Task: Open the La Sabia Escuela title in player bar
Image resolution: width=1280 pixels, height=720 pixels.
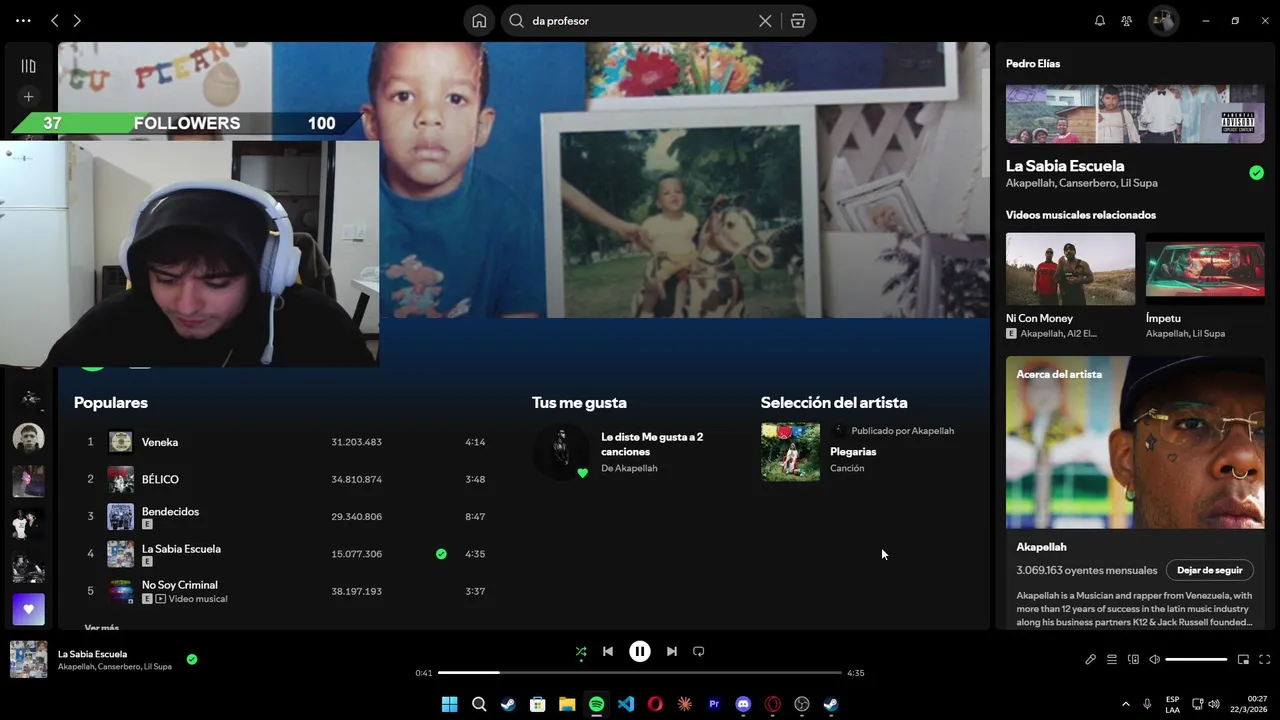Action: click(x=92, y=654)
